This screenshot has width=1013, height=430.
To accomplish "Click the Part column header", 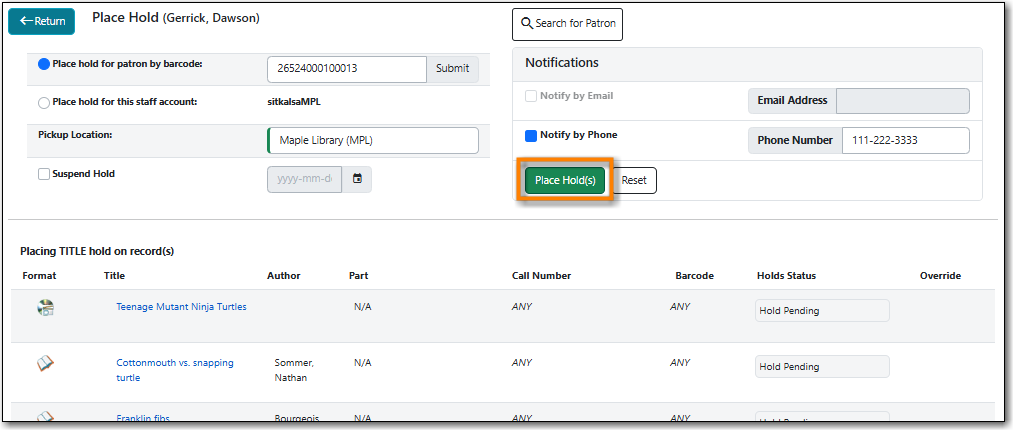I will coord(359,276).
